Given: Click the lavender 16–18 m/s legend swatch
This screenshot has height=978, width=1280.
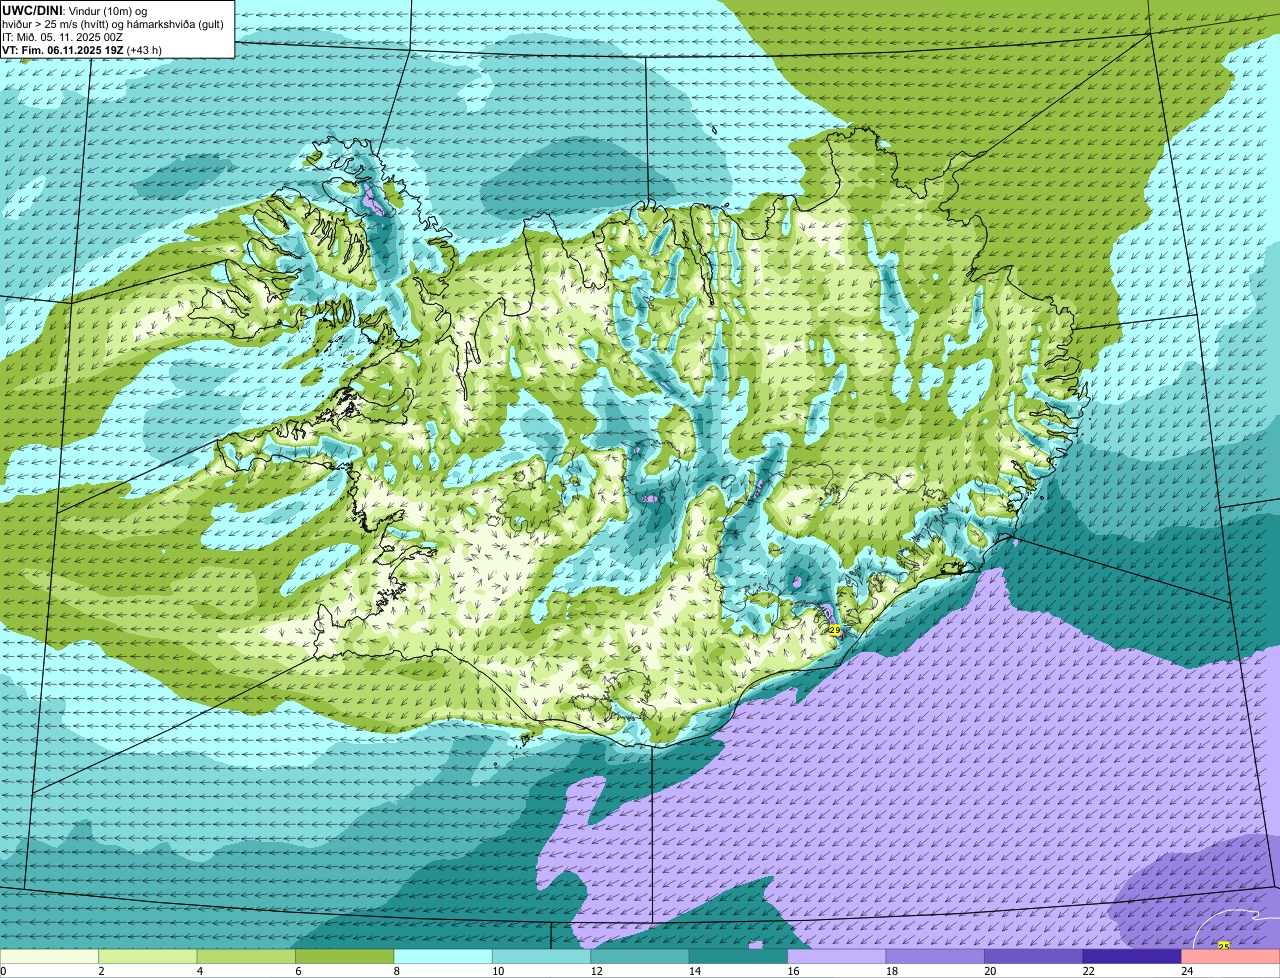Looking at the screenshot, I should tap(837, 956).
